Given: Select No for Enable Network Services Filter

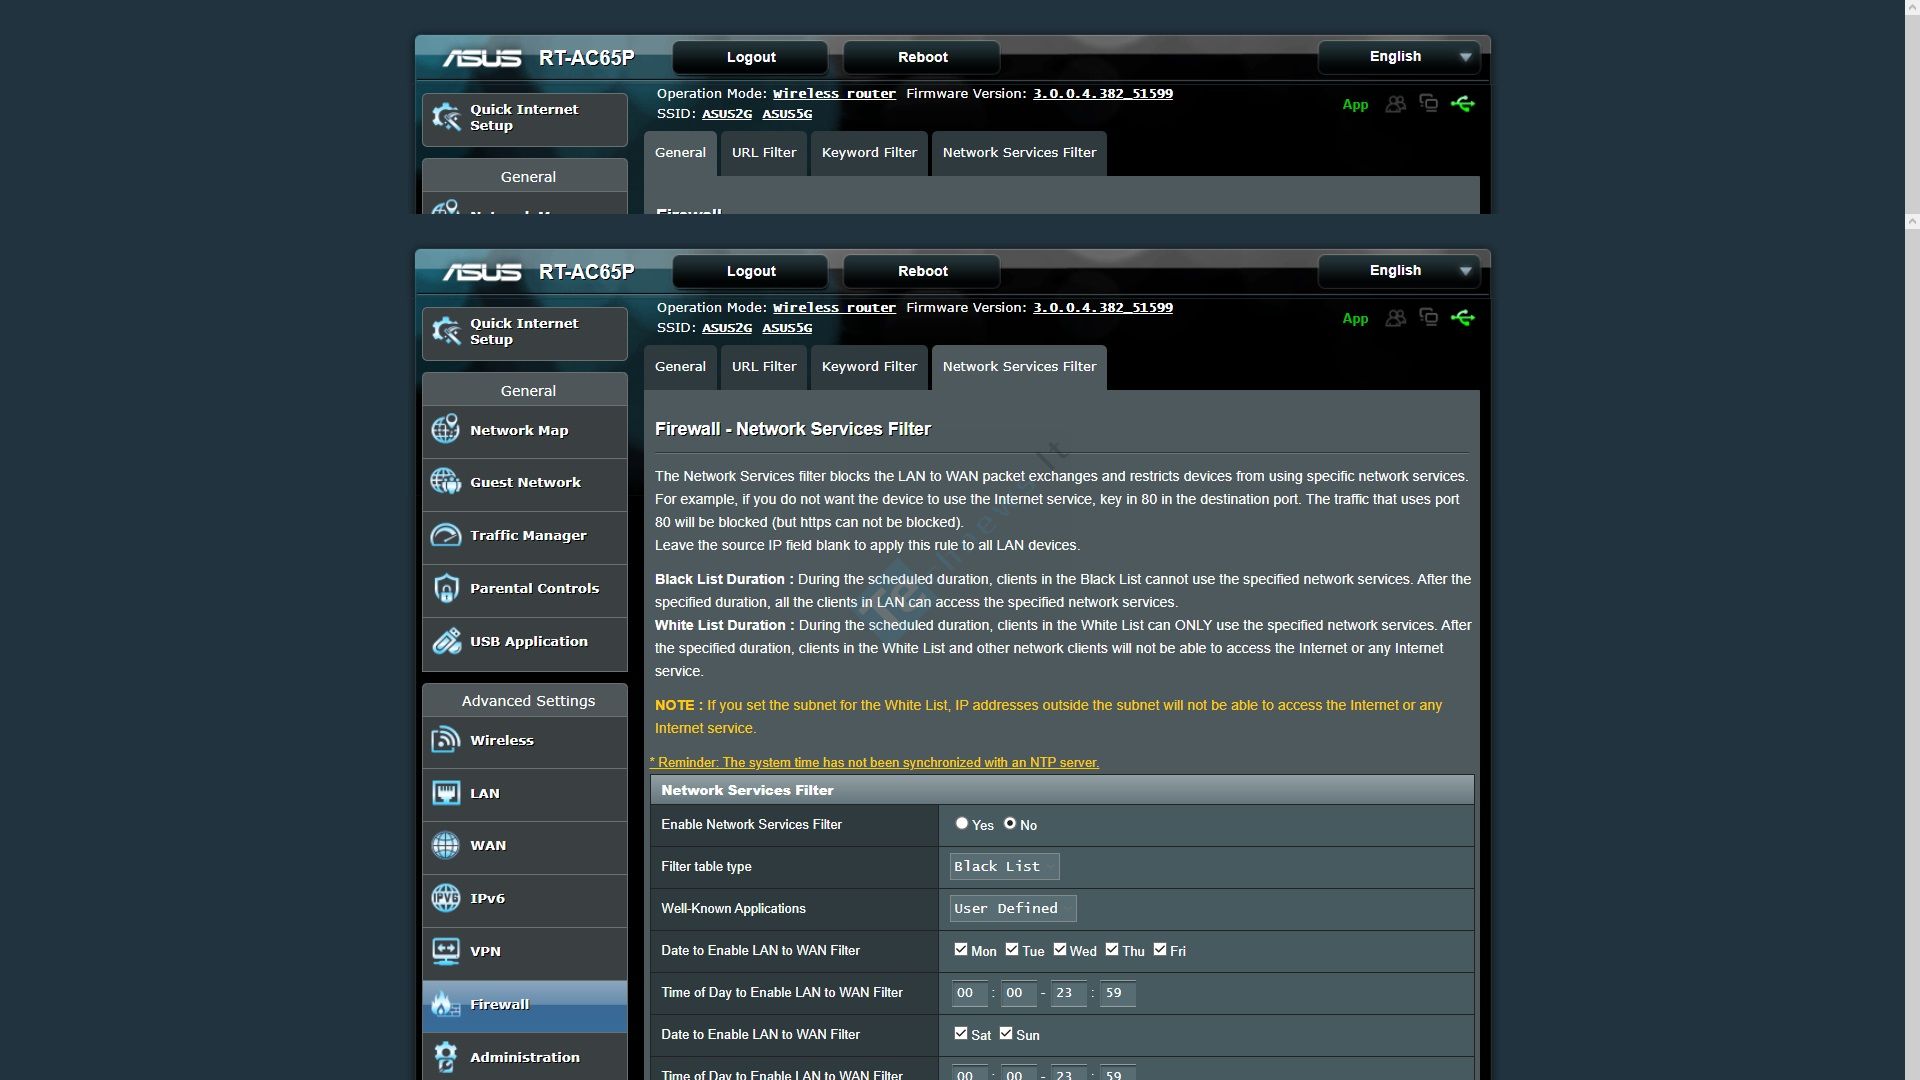Looking at the screenshot, I should pyautogui.click(x=1010, y=823).
